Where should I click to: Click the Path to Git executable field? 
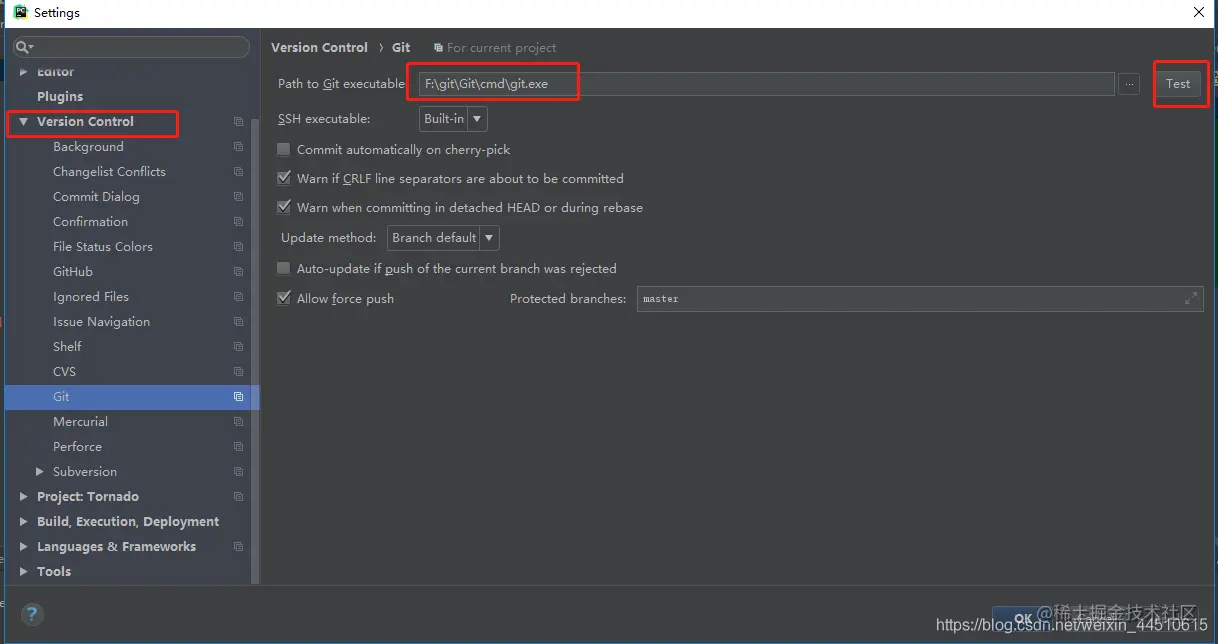coord(767,84)
